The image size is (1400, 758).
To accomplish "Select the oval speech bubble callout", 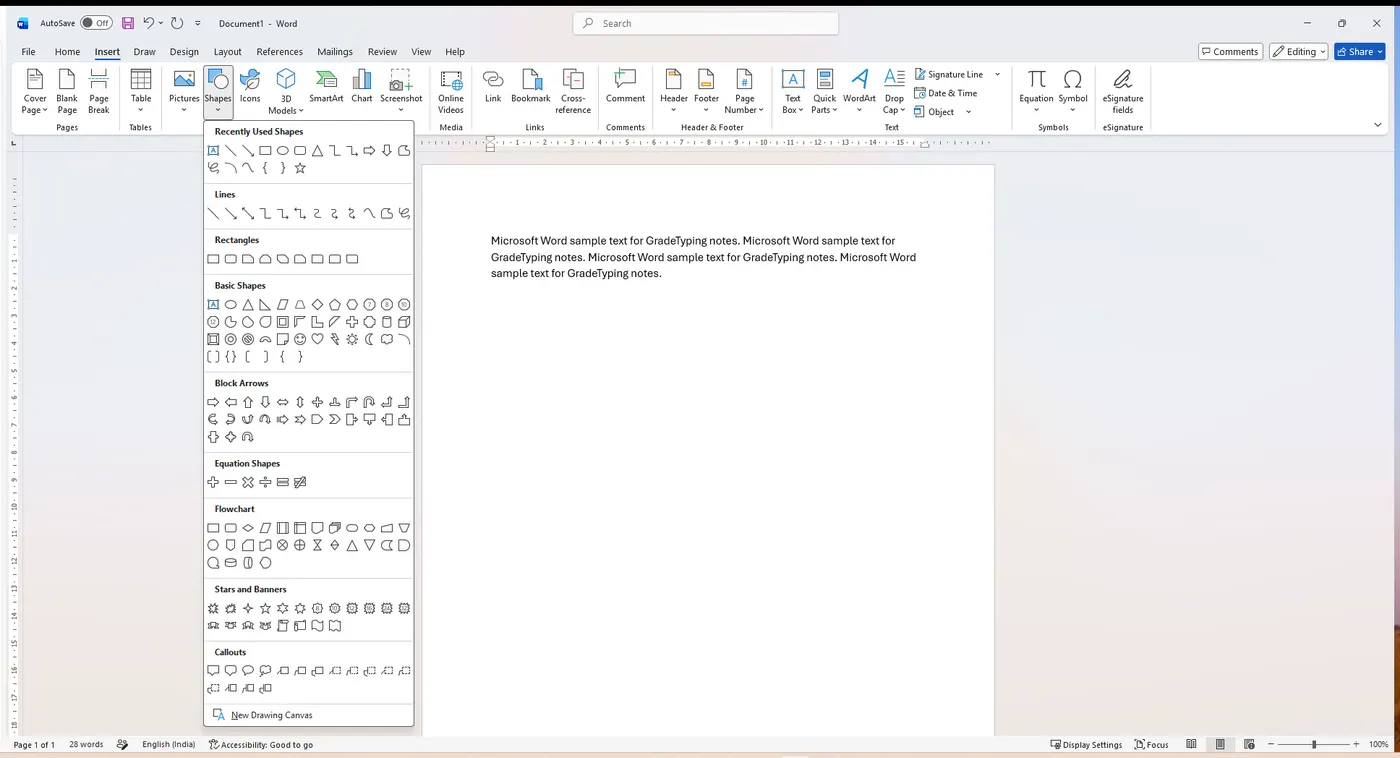I will point(248,671).
